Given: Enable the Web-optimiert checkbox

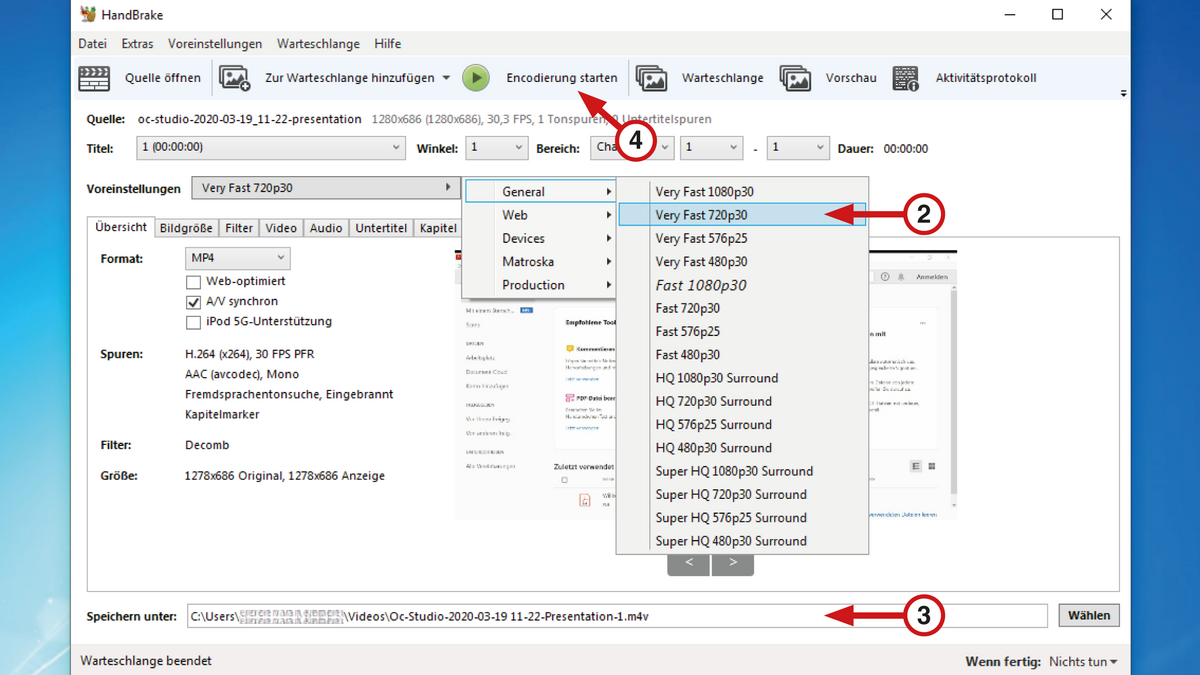Looking at the screenshot, I should [x=194, y=282].
